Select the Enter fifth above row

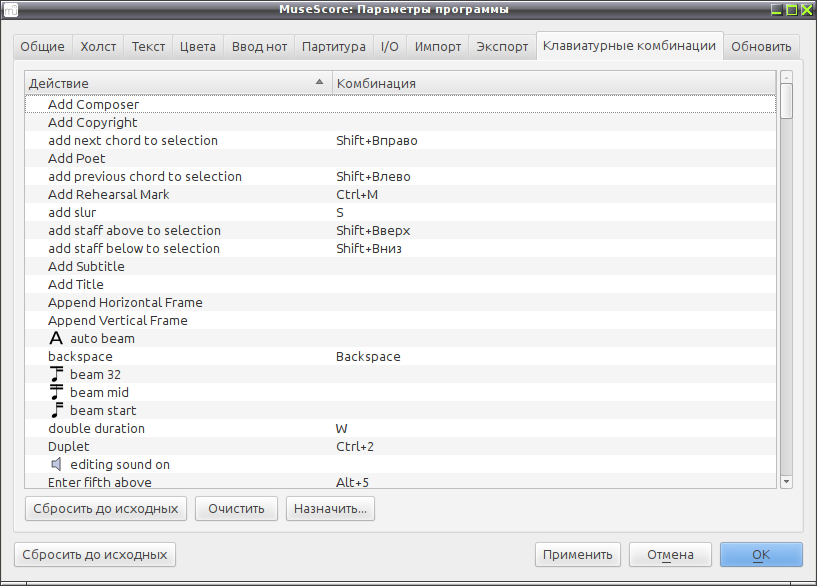(x=400, y=481)
